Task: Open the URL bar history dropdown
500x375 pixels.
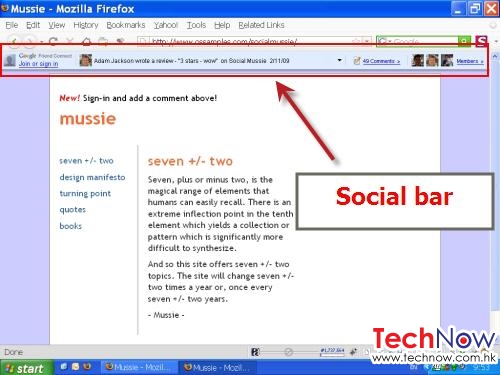Action: pos(367,41)
